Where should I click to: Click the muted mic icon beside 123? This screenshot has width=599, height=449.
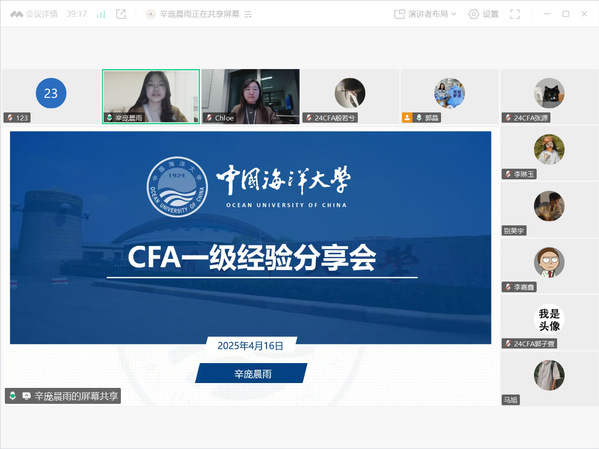point(10,118)
